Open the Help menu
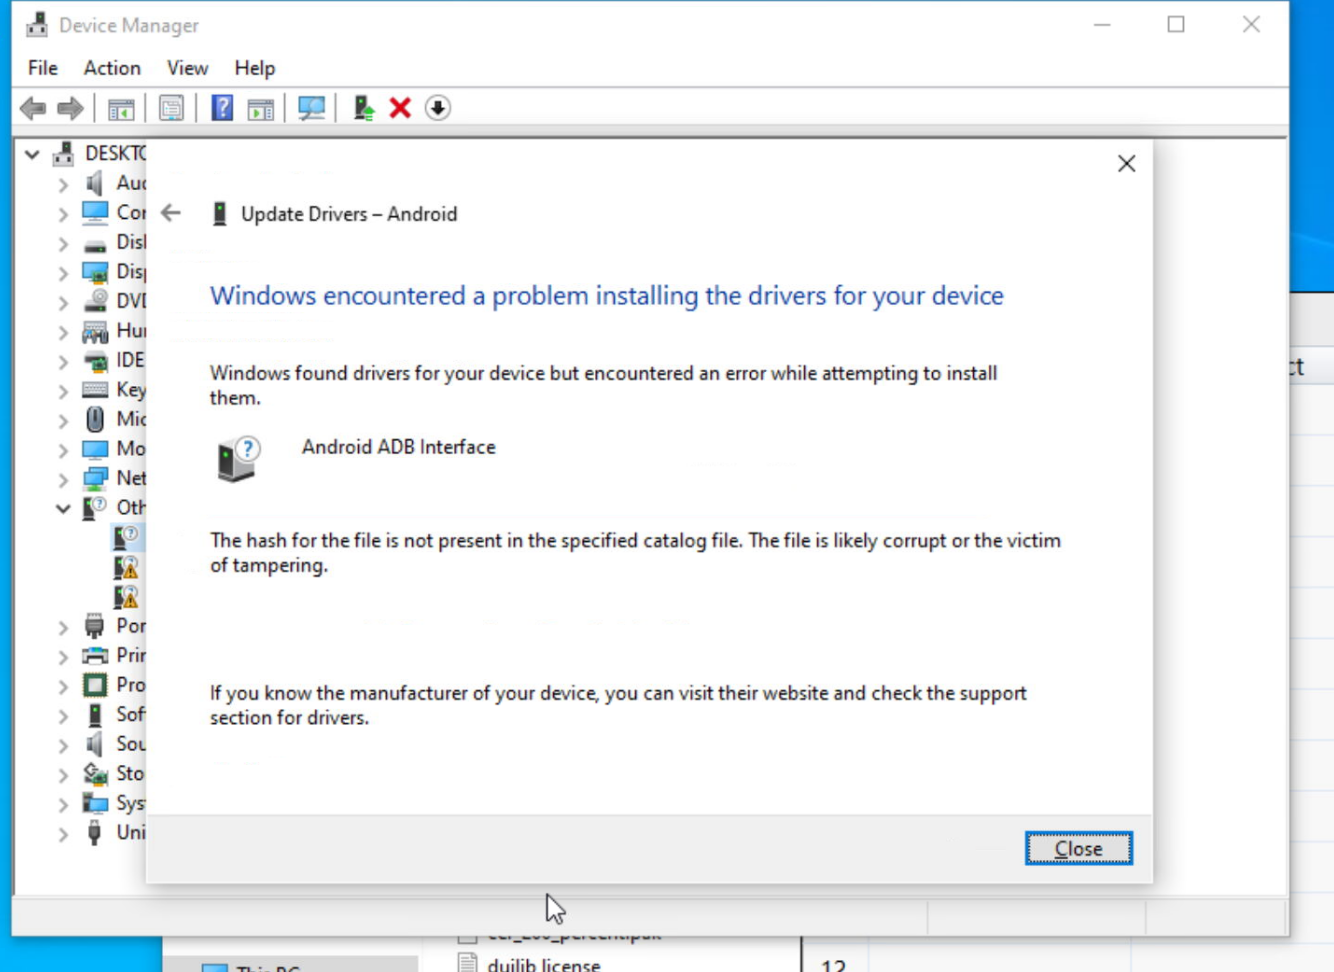This screenshot has width=1334, height=972. click(x=255, y=68)
